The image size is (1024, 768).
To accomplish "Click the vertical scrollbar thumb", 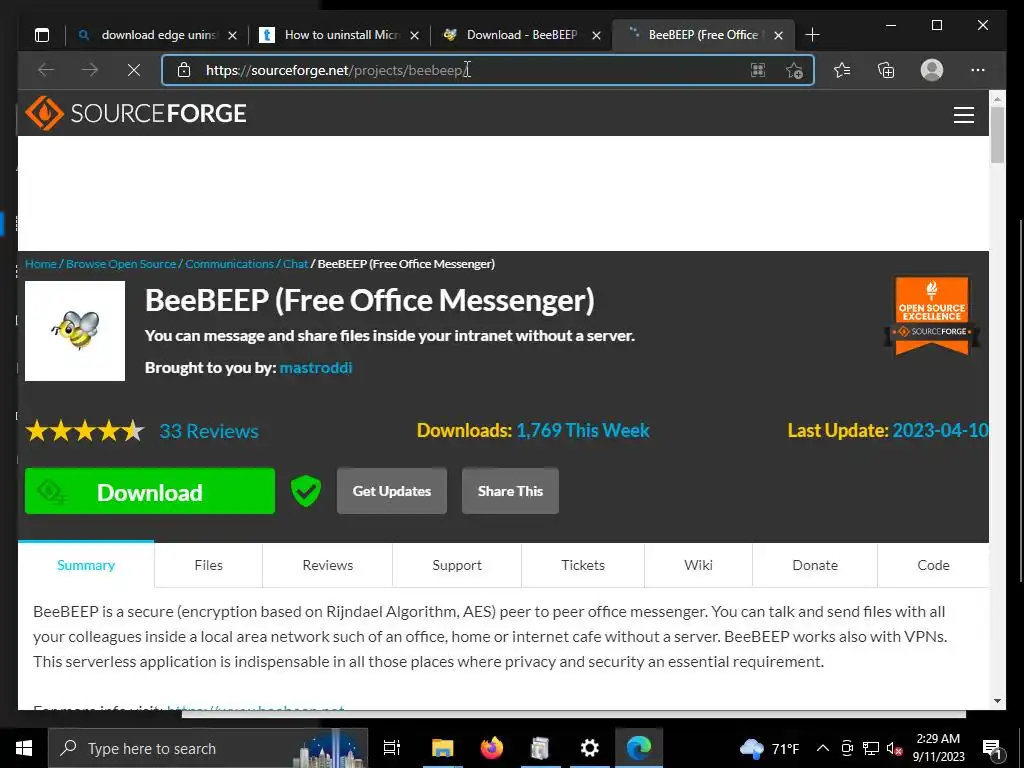I will click(997, 135).
